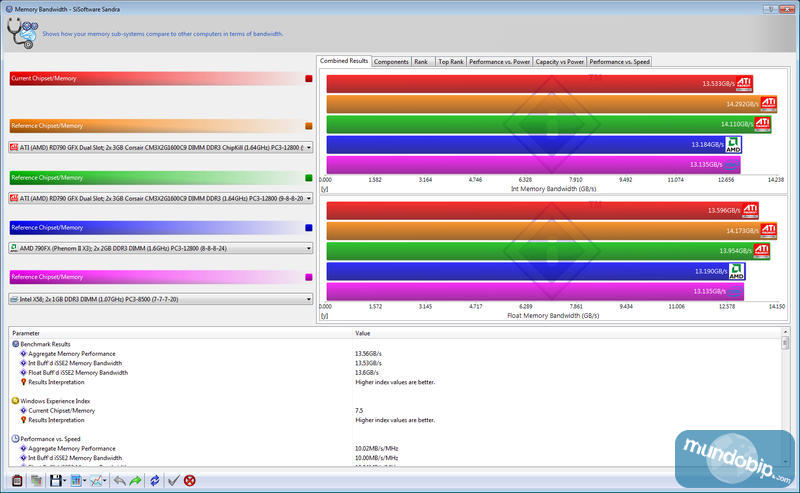The height and width of the screenshot is (493, 800).
Task: Select the Current Chipset/Memory 7.5 row
Action: coord(396,410)
